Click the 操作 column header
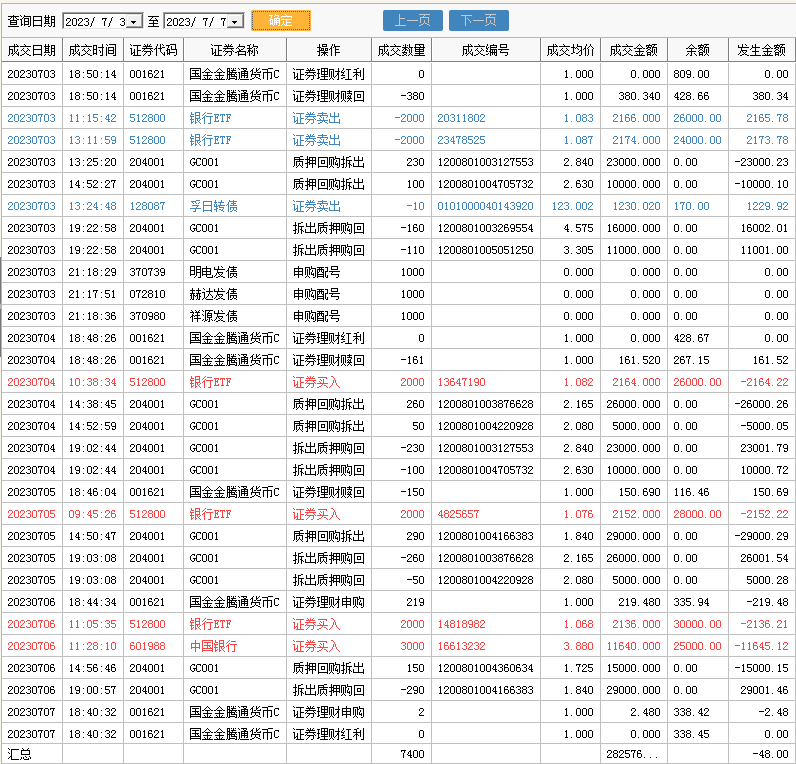This screenshot has width=796, height=764. [328, 50]
